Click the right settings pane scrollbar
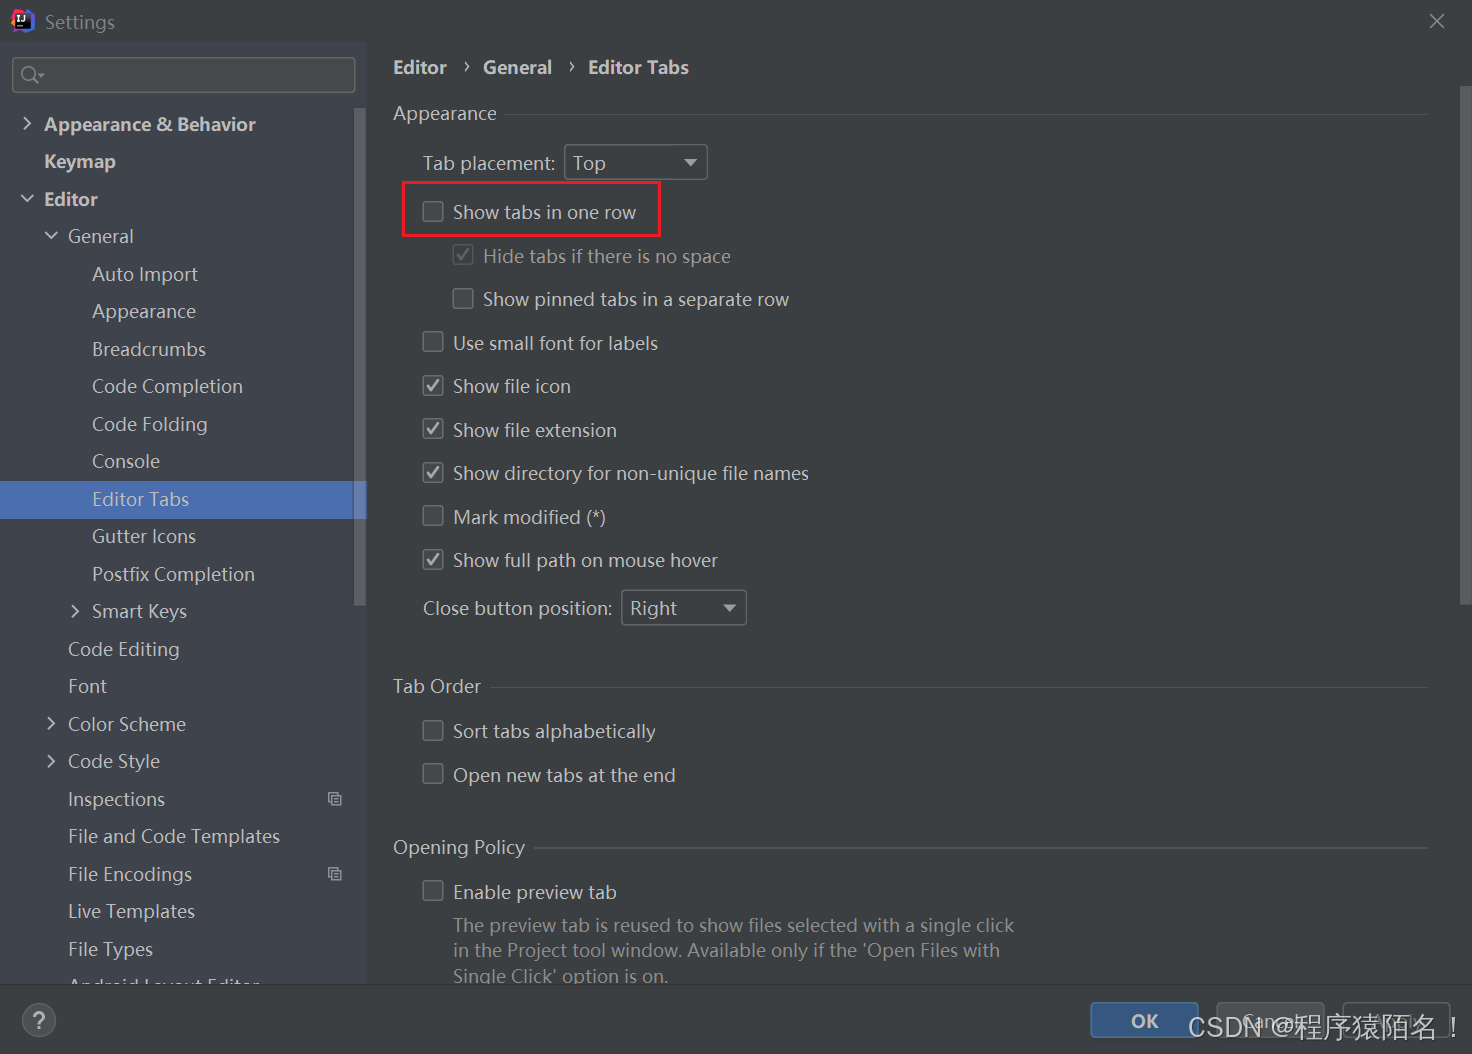The height and width of the screenshot is (1054, 1472). click(x=1465, y=346)
